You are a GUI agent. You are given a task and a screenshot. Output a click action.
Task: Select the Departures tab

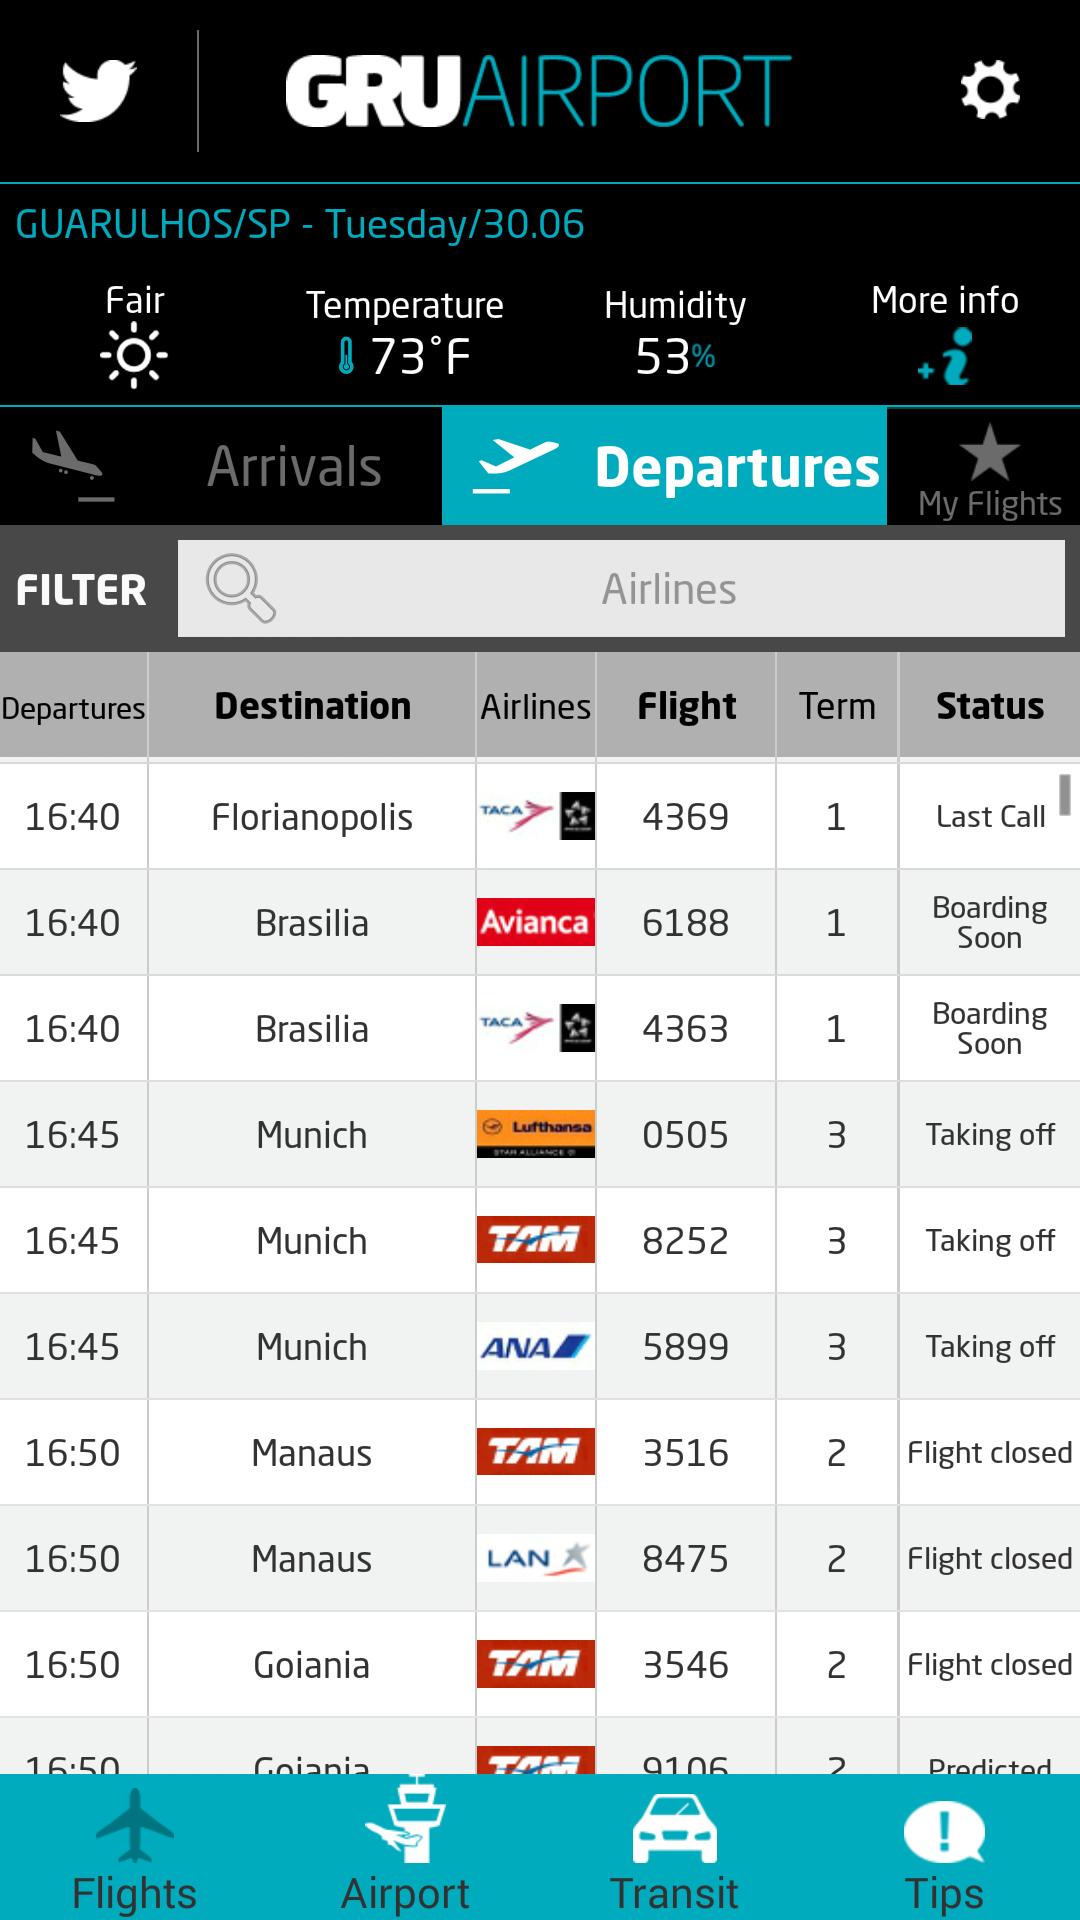(664, 466)
